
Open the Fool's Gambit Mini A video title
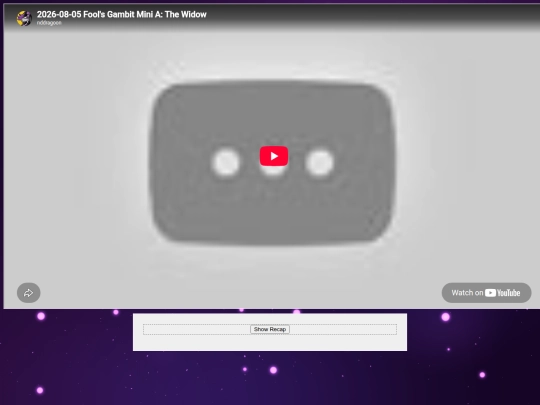point(122,14)
